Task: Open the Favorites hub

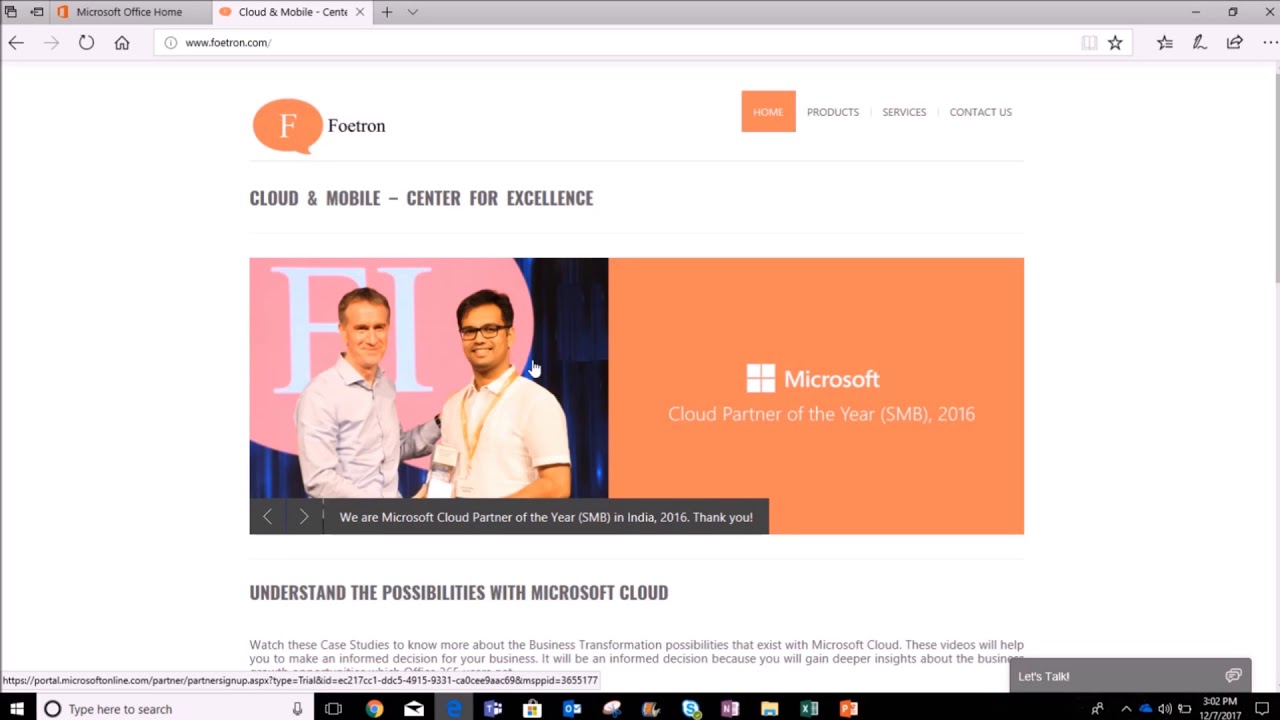Action: (x=1165, y=43)
